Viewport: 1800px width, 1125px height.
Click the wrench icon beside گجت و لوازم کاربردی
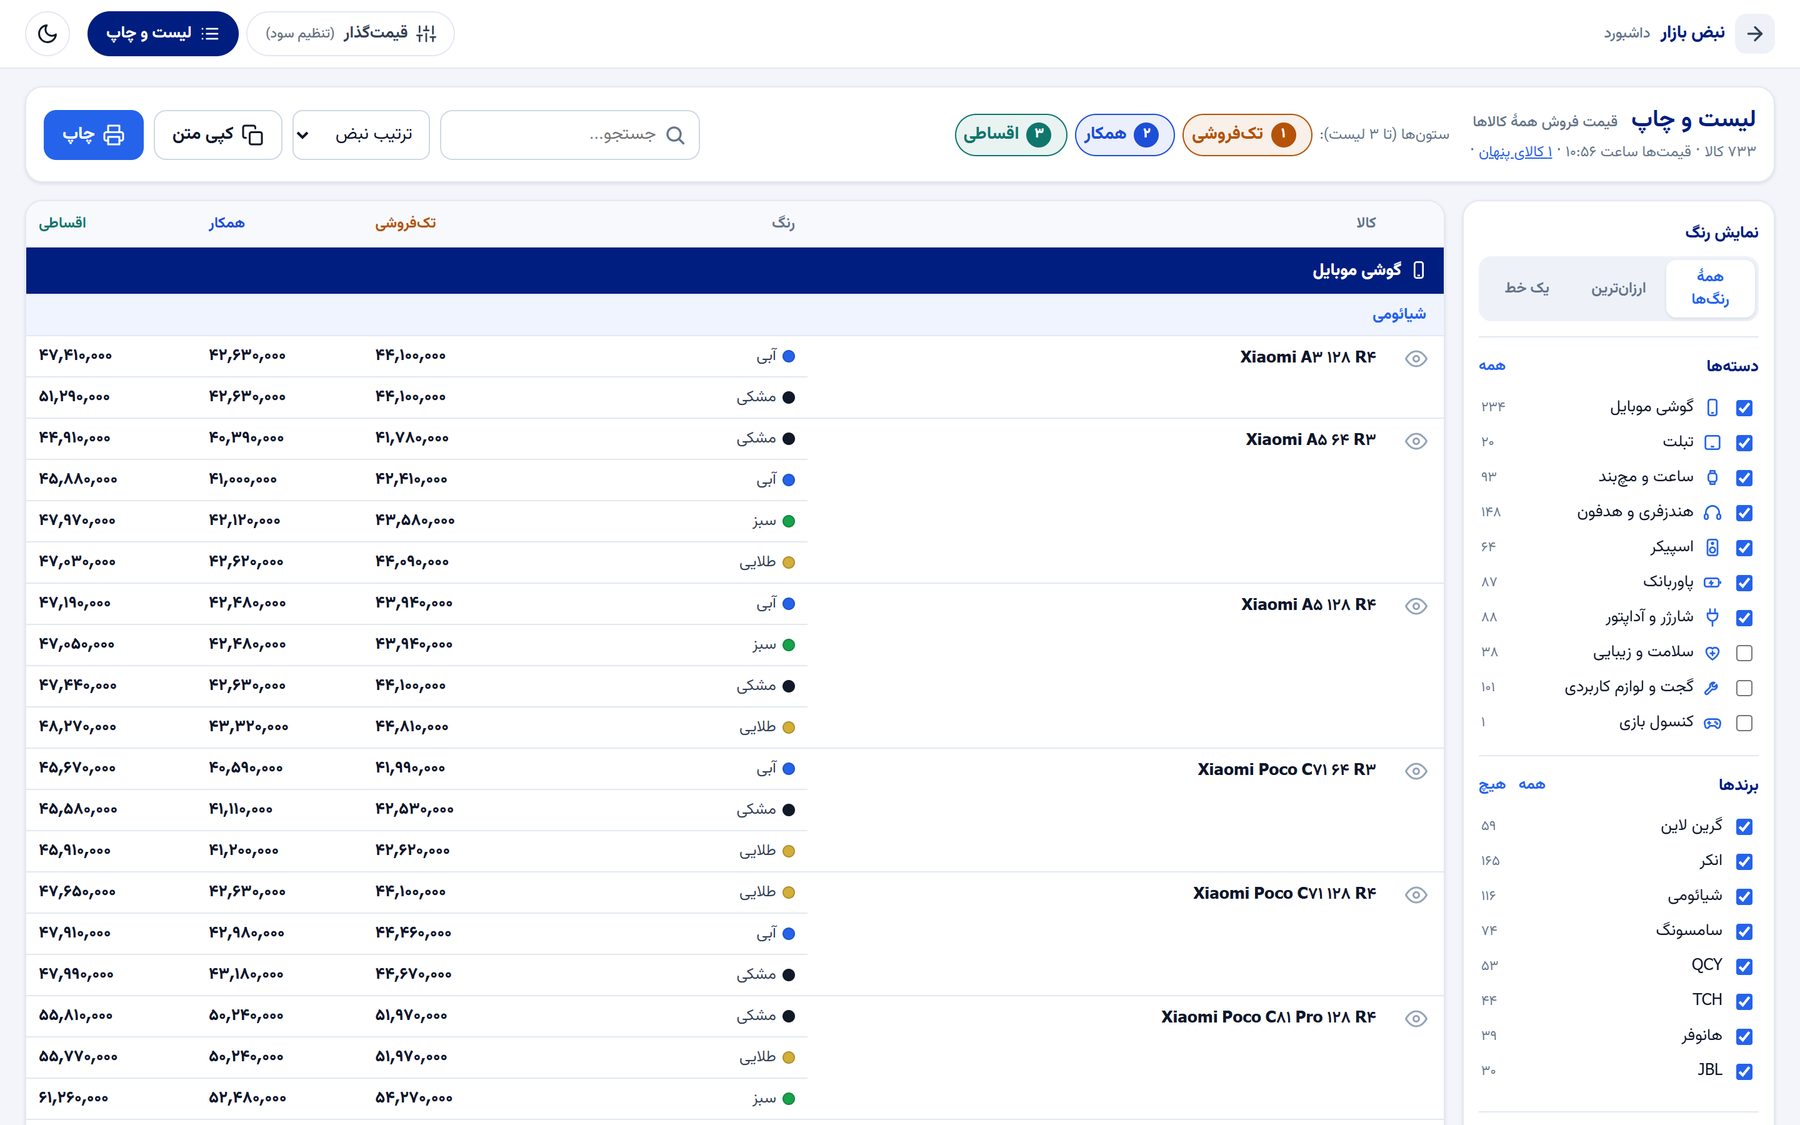(x=1712, y=687)
